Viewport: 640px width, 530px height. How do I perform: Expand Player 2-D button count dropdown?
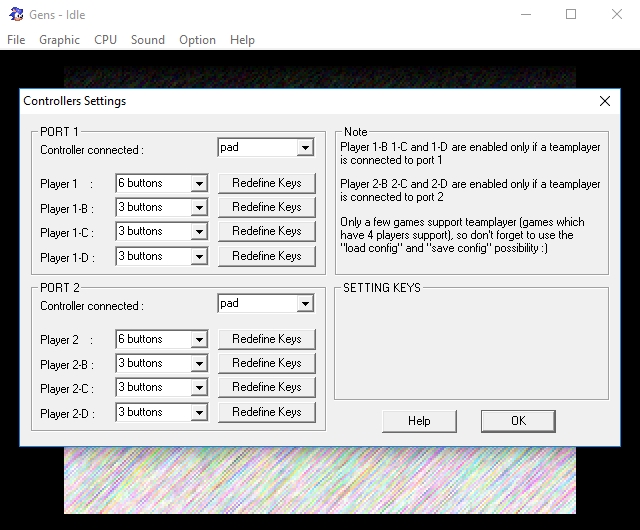point(199,412)
